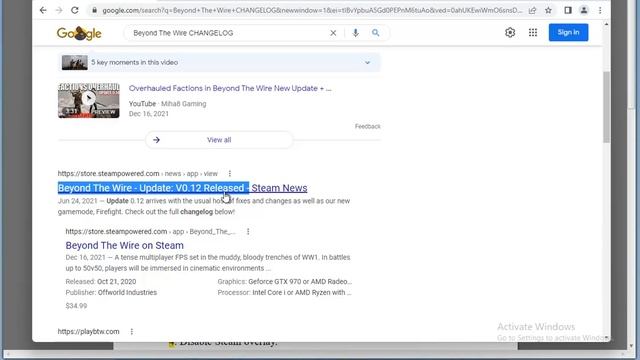Reload the page with the refresh icon
This screenshot has height=360, width=640.
(x=75, y=10)
